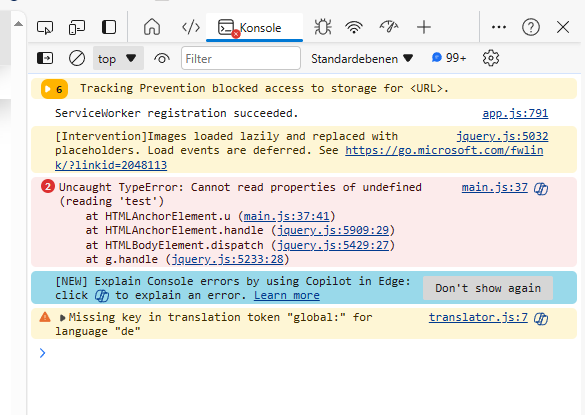Open stack frame link jquery.js:5233:28

tap(227, 259)
